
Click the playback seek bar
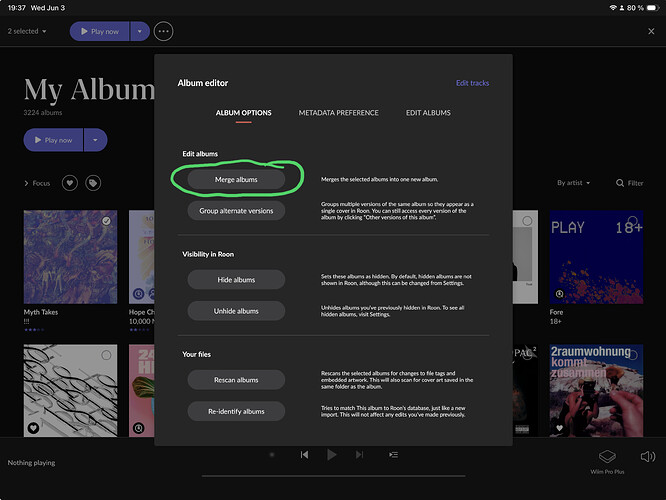(x=333, y=476)
